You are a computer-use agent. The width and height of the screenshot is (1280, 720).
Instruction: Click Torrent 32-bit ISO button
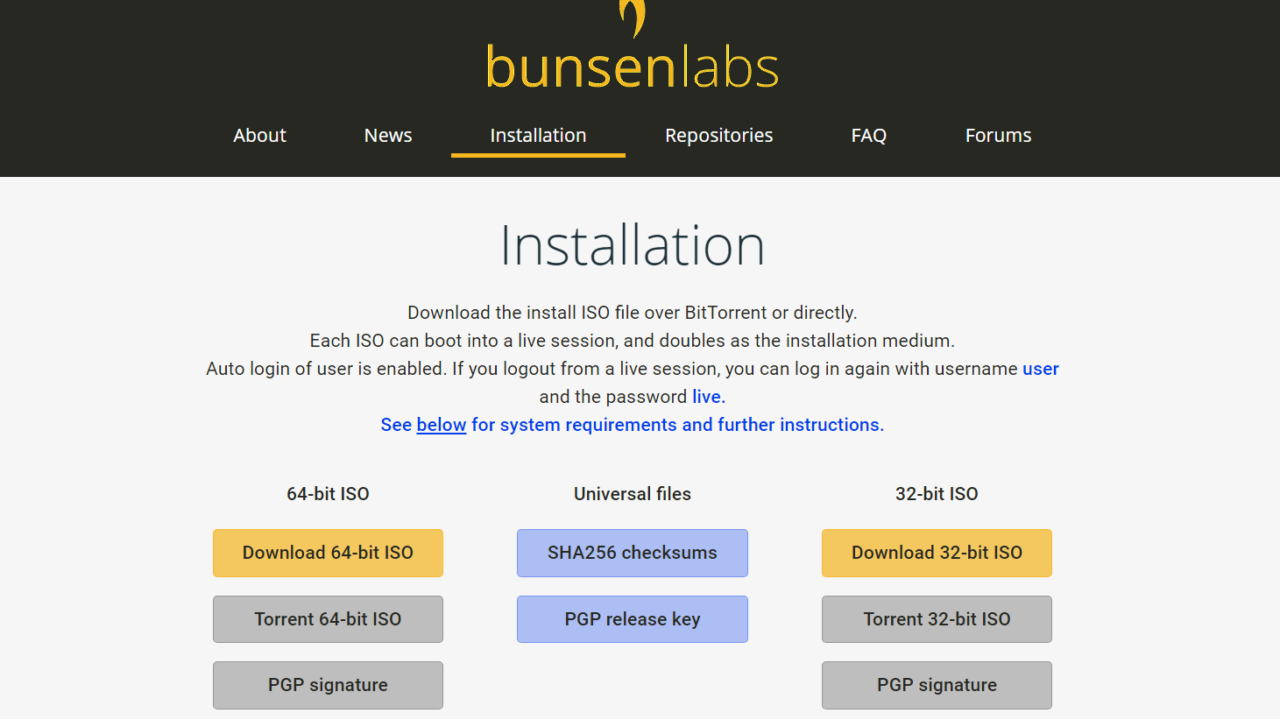(x=937, y=619)
